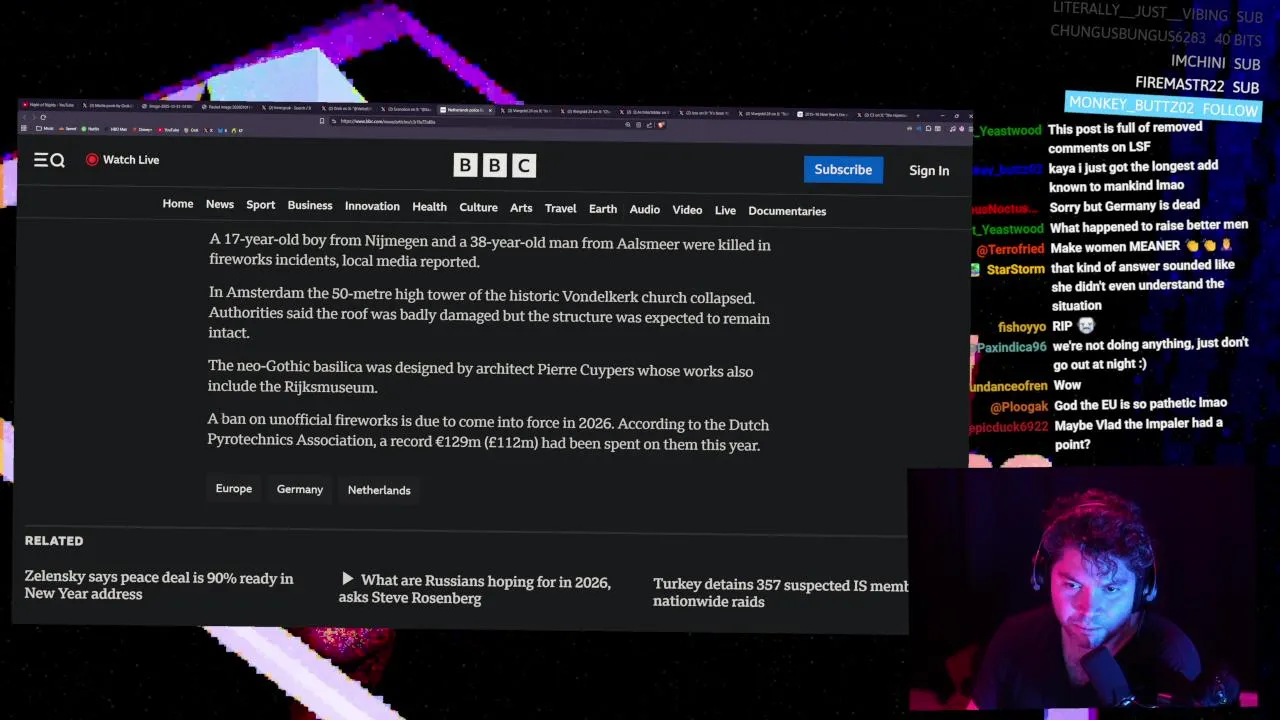Open the YouTube bookmark in the bookmarks bar
Image resolution: width=1280 pixels, height=720 pixels.
pyautogui.click(x=168, y=130)
